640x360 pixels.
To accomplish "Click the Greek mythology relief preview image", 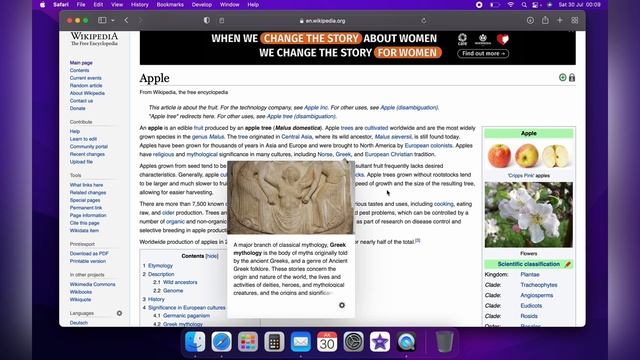I will (x=291, y=198).
